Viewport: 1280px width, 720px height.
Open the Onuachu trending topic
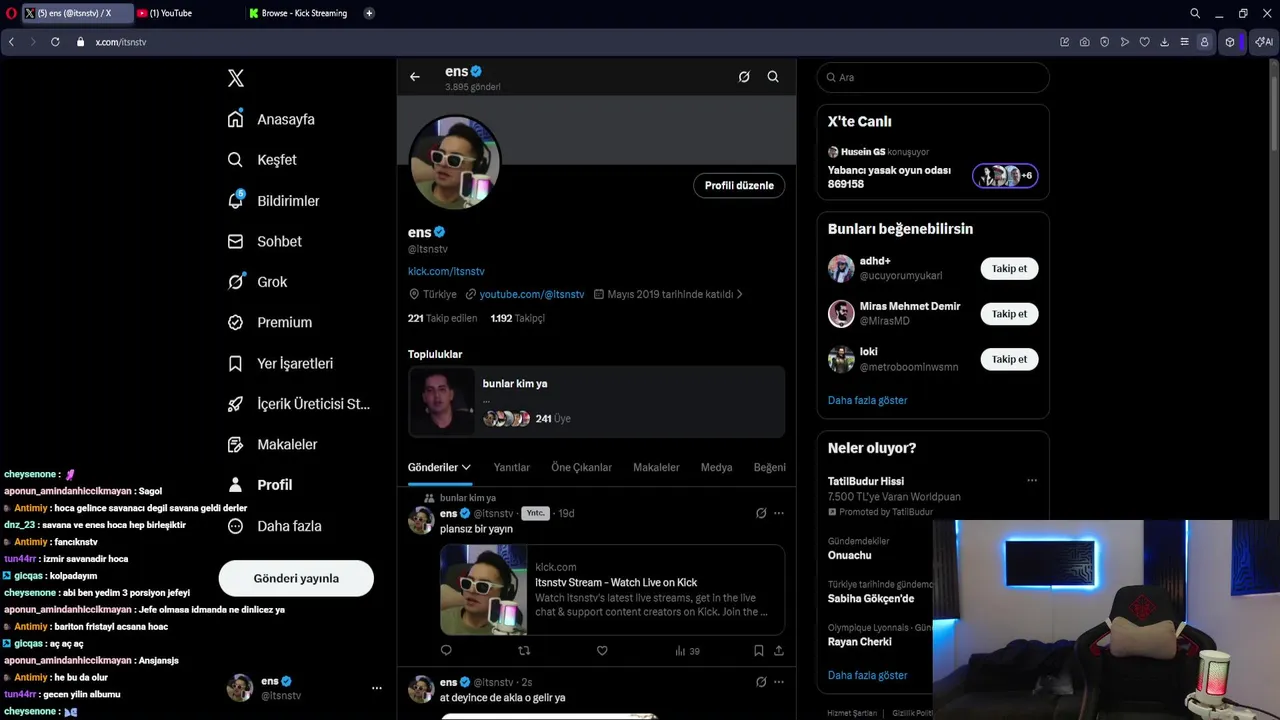[849, 555]
